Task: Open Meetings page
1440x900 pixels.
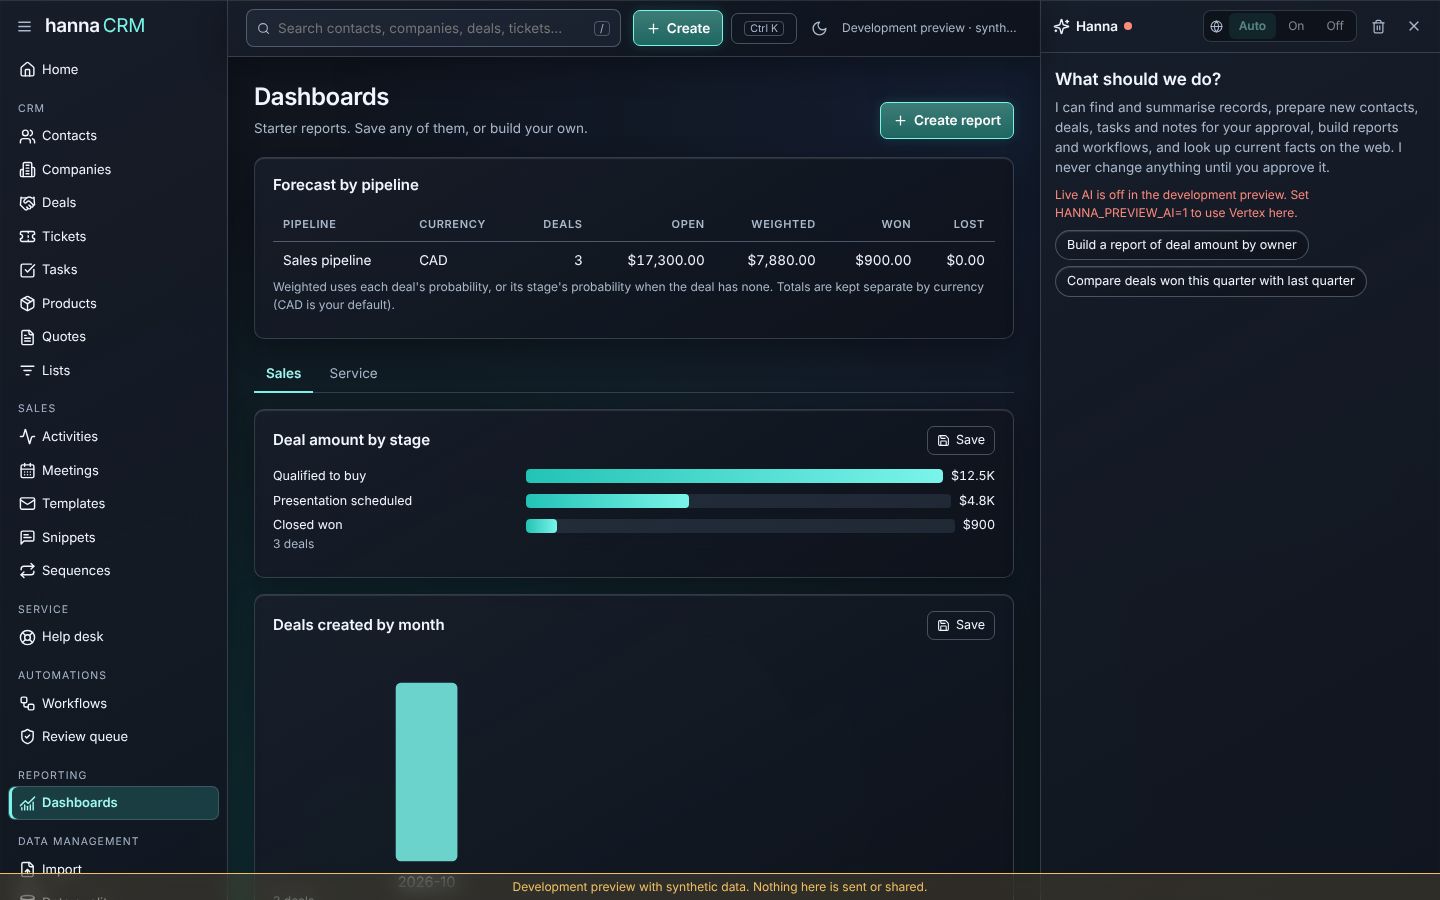Action: pos(113,471)
